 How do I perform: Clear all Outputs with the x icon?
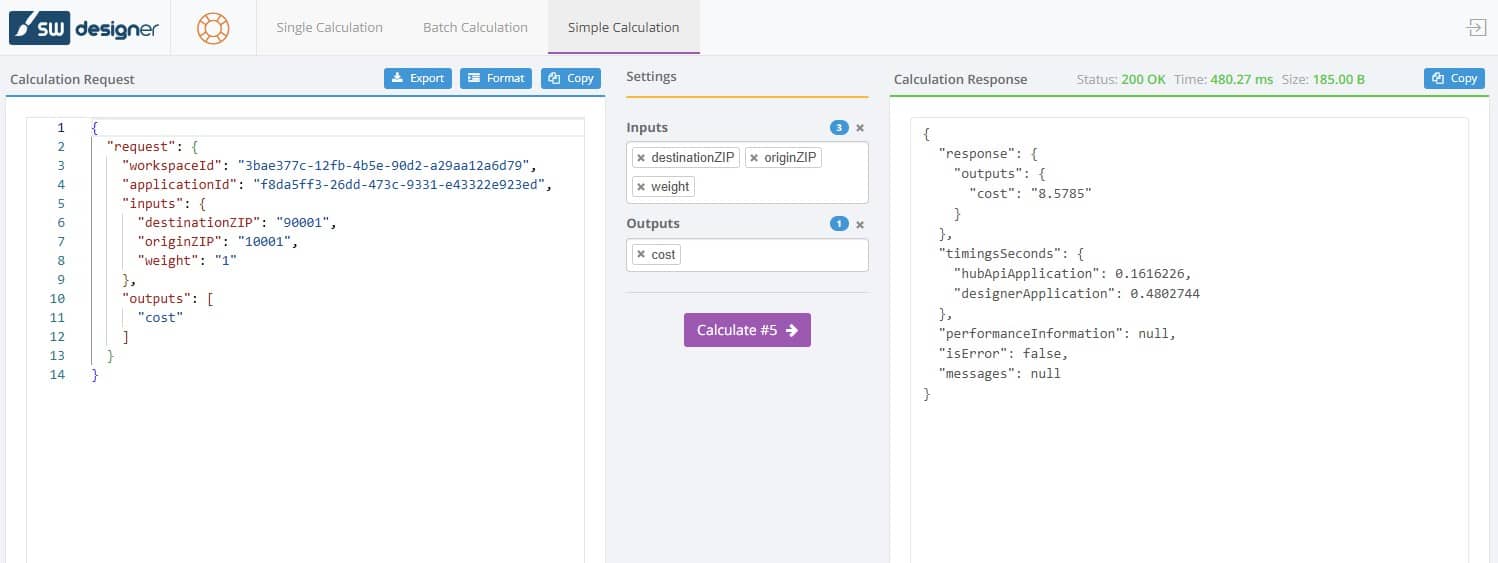click(860, 224)
